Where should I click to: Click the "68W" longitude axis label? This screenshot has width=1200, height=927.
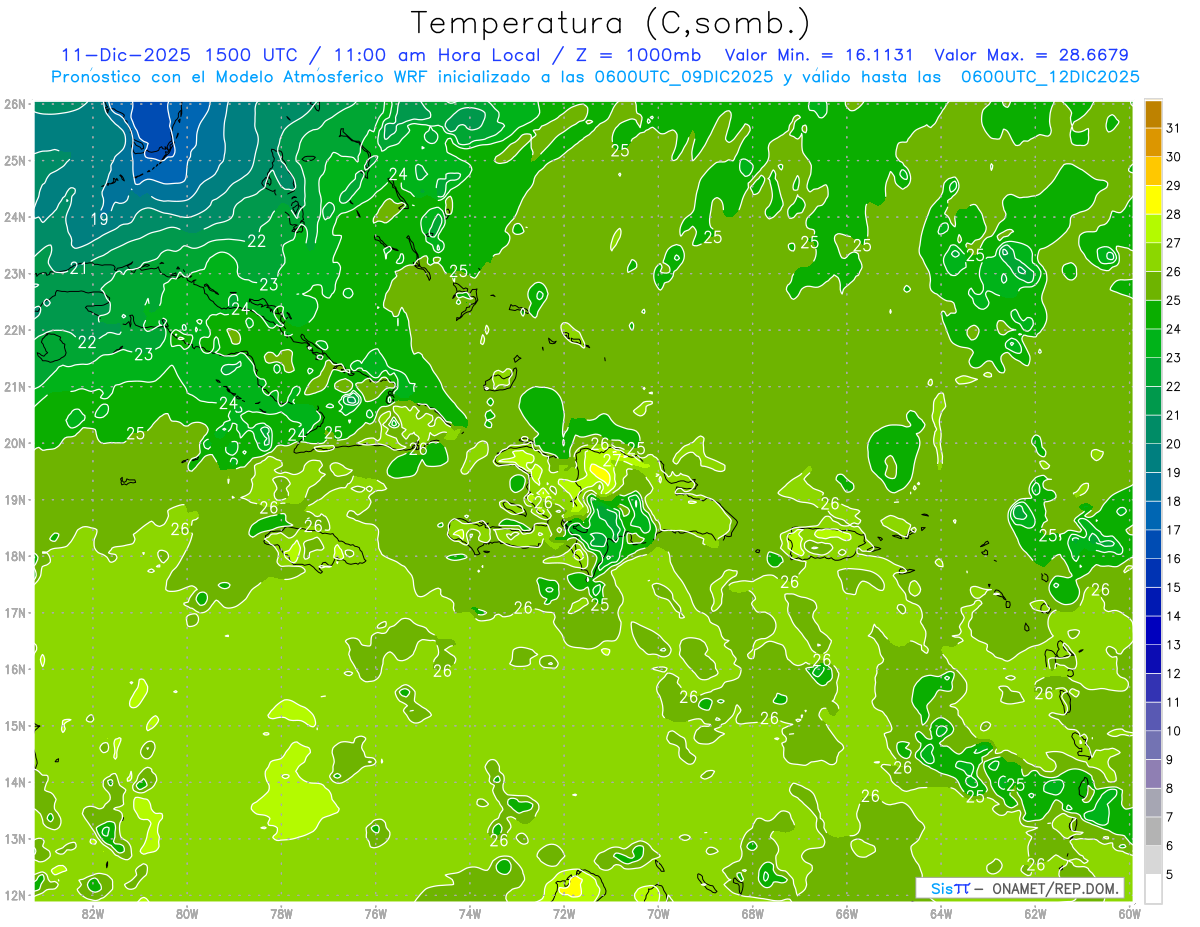752,912
